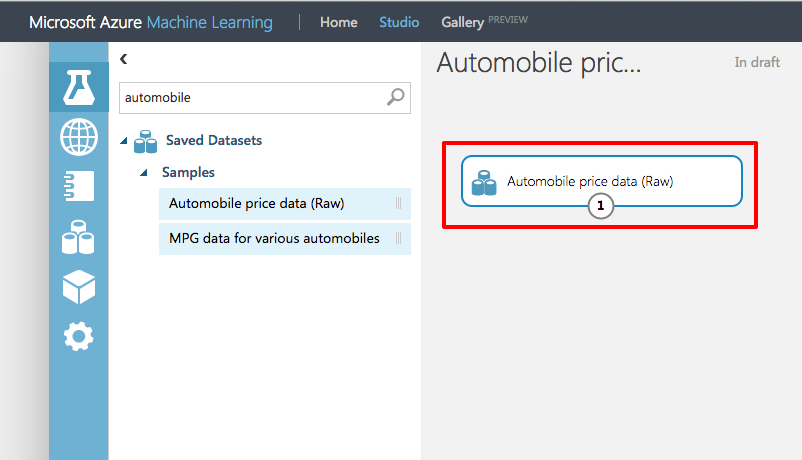
Task: Open Experiments via the flask icon
Action: (x=78, y=87)
